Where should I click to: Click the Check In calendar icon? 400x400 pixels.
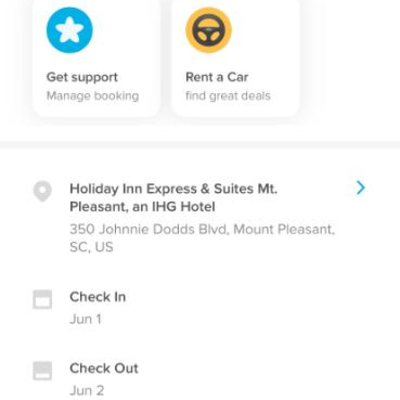click(43, 299)
